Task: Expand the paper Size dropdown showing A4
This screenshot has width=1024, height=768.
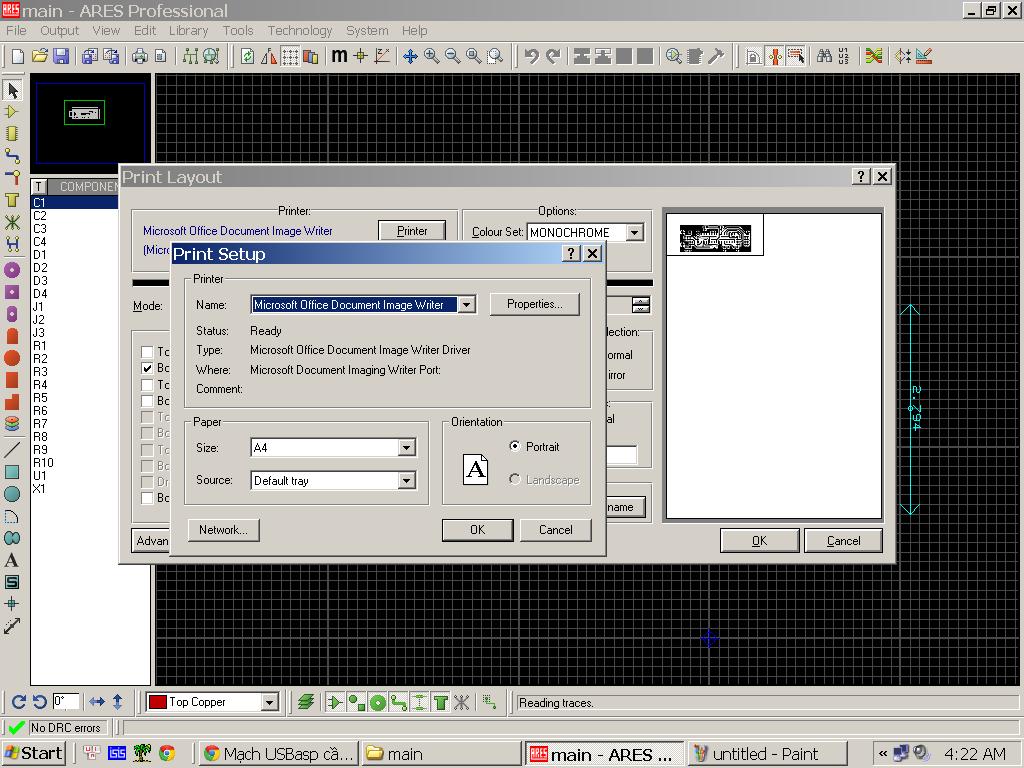Action: (406, 448)
